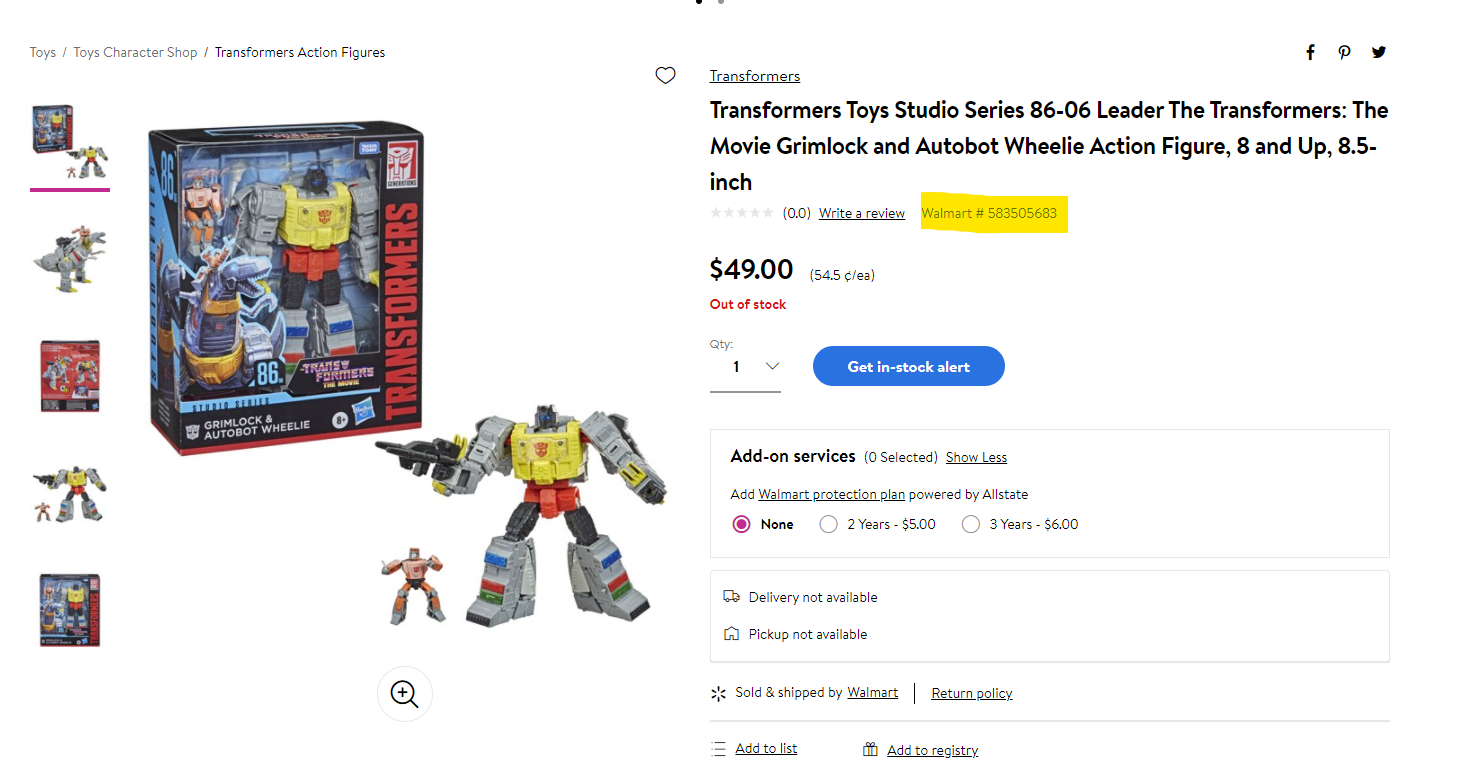The width and height of the screenshot is (1480, 771).
Task: Select the None protection plan option
Action: 741,524
